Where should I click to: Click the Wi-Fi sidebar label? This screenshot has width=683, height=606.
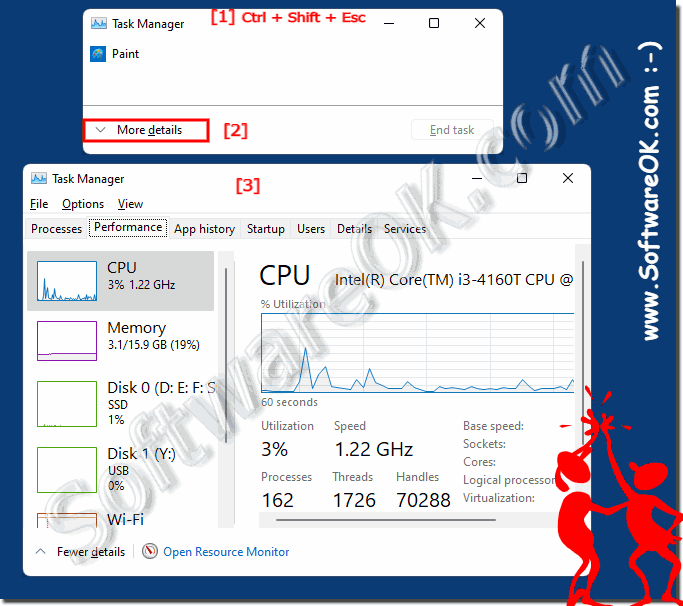(125, 519)
